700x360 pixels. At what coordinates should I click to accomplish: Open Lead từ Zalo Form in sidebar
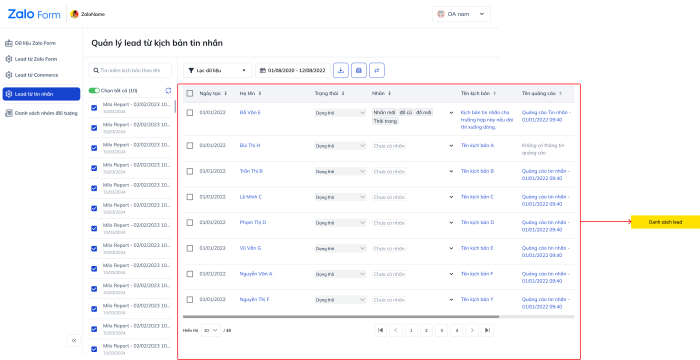31,59
